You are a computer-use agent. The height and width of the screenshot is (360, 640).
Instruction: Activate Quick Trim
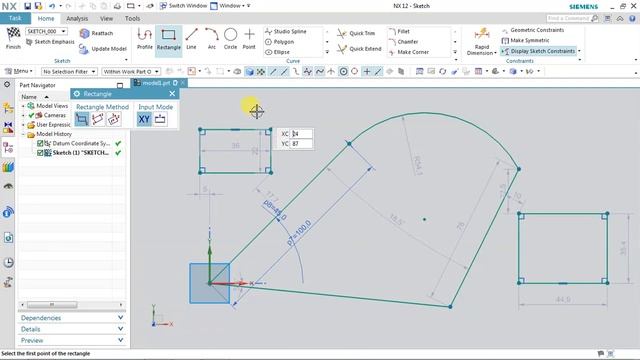[x=356, y=33]
